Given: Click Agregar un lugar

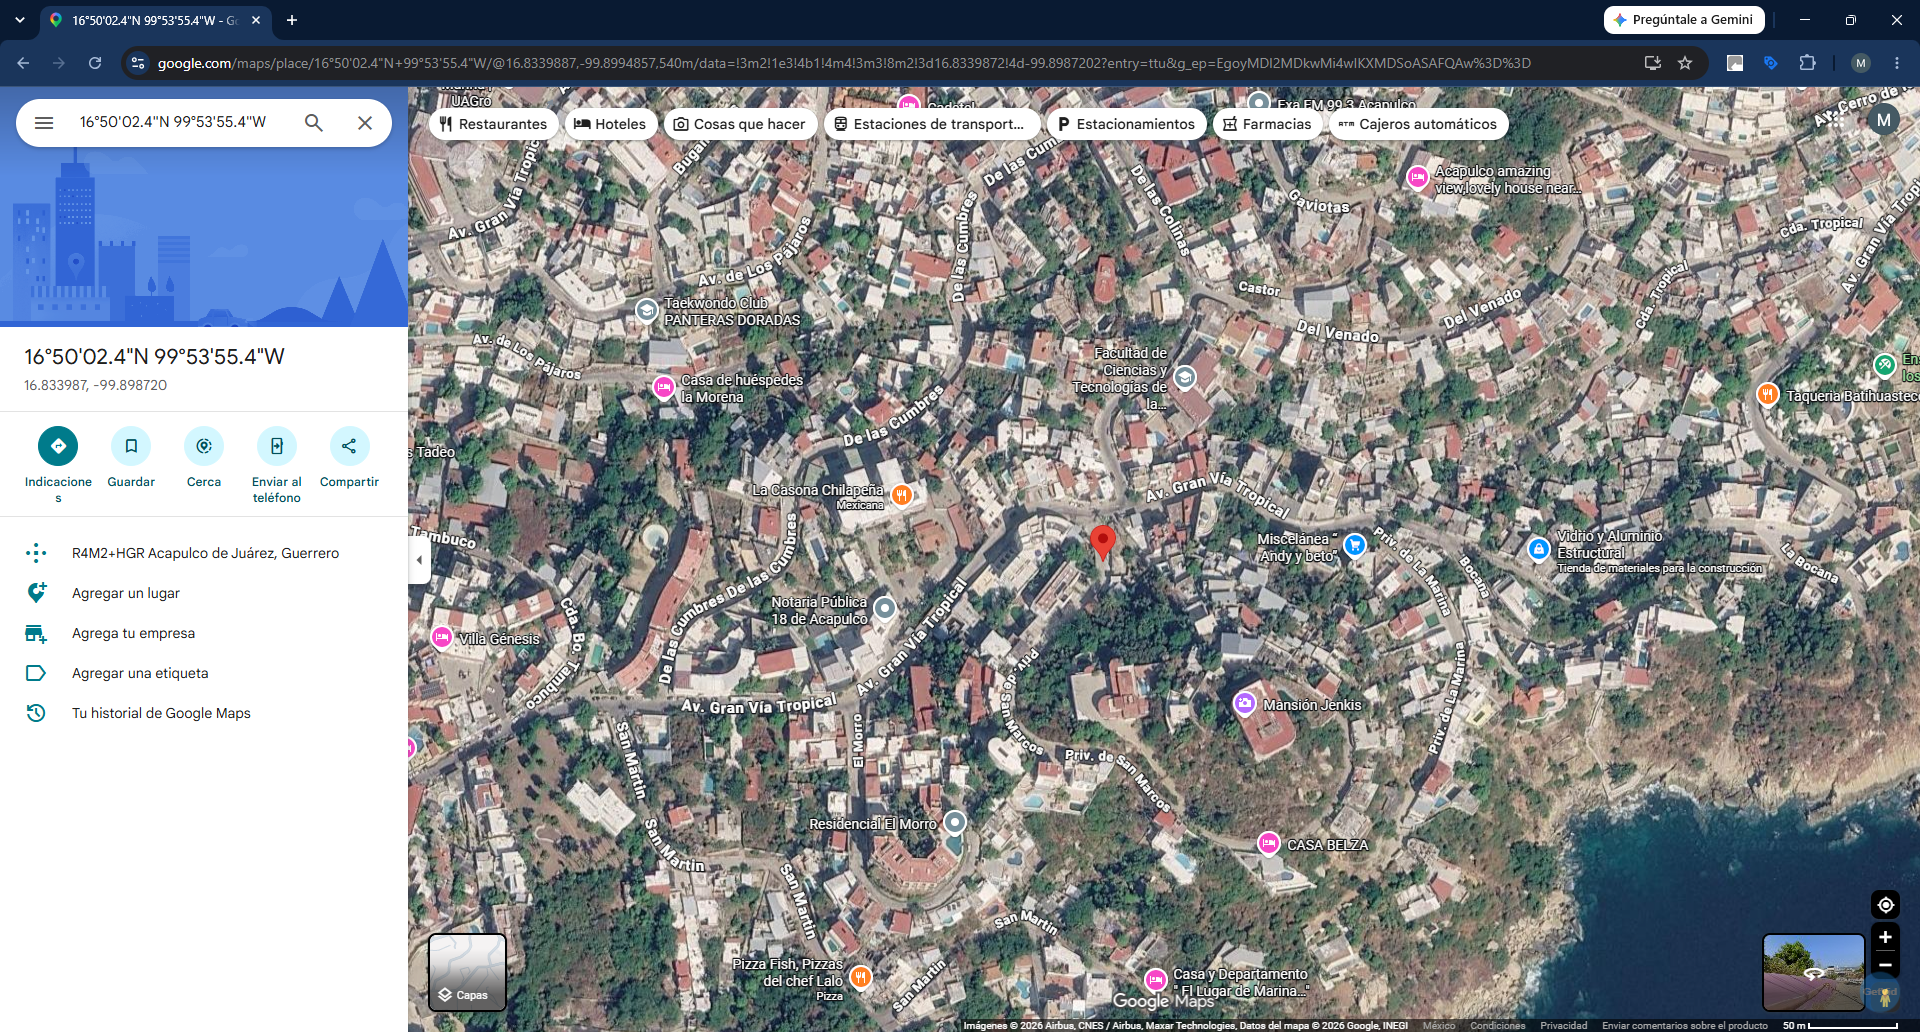Looking at the screenshot, I should (204, 593).
